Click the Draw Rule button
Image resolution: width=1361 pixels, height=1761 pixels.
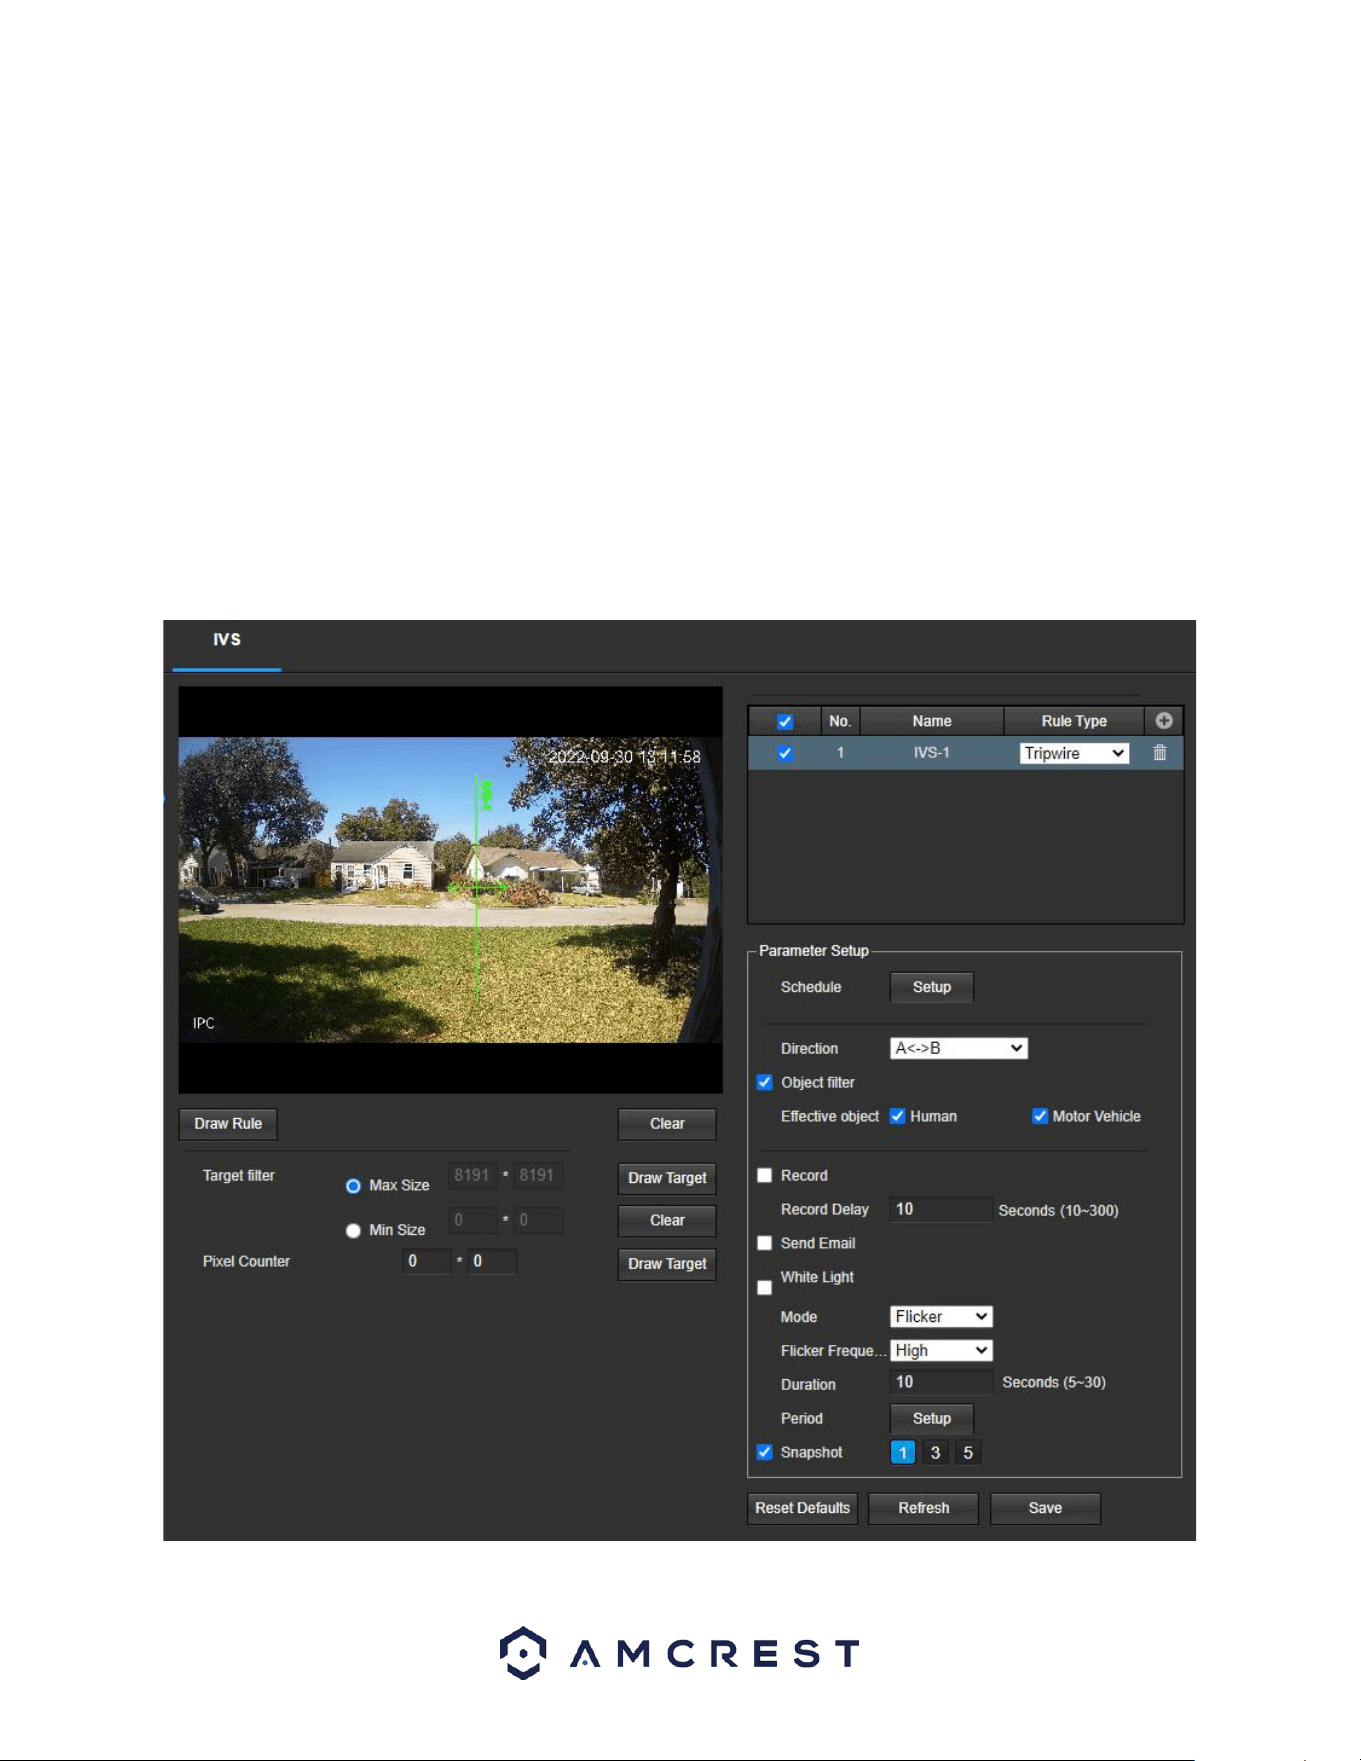pos(228,1124)
